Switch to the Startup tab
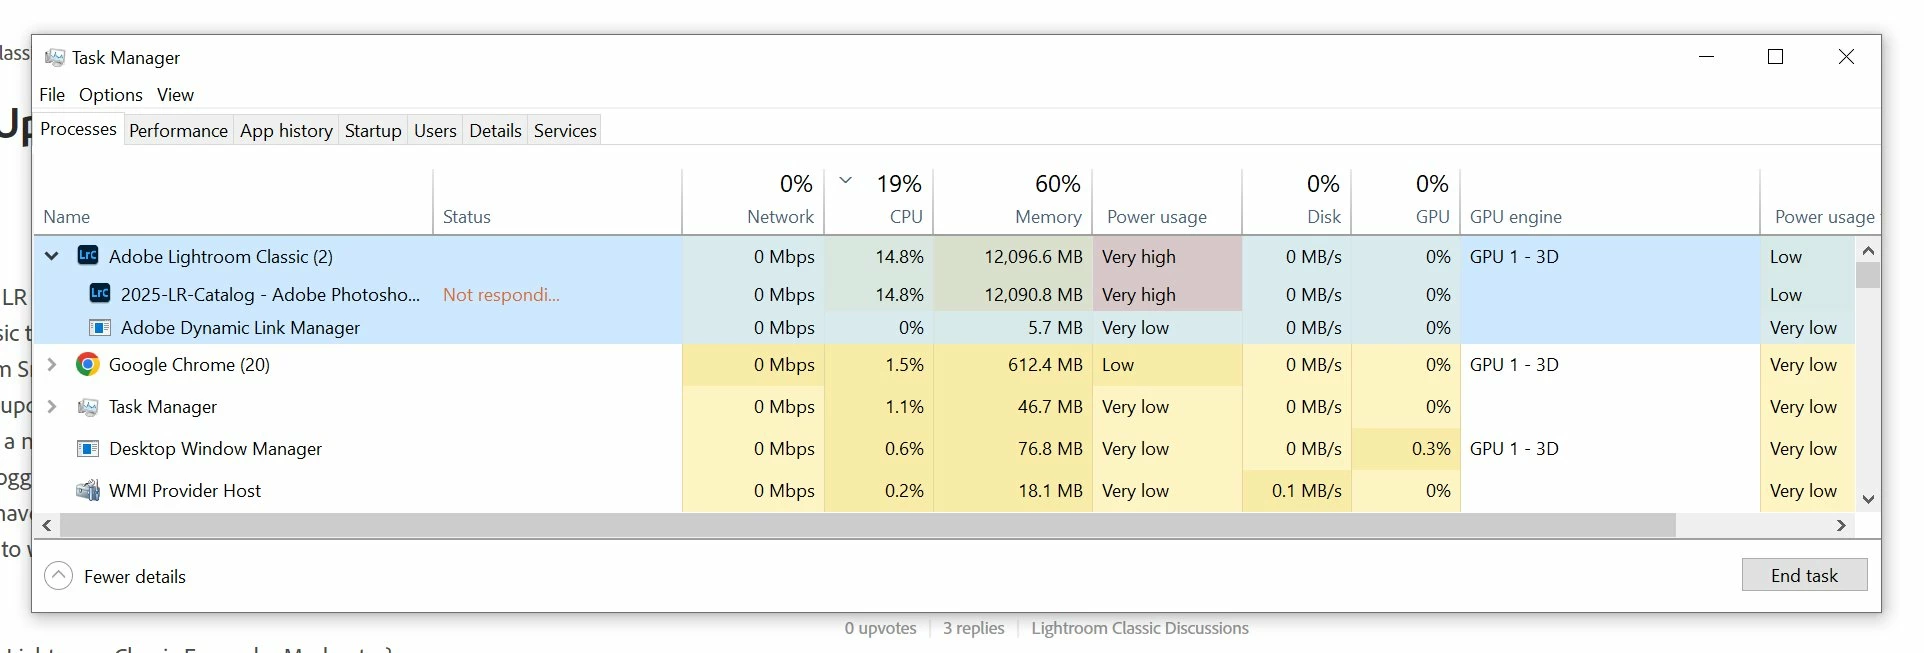 click(373, 131)
